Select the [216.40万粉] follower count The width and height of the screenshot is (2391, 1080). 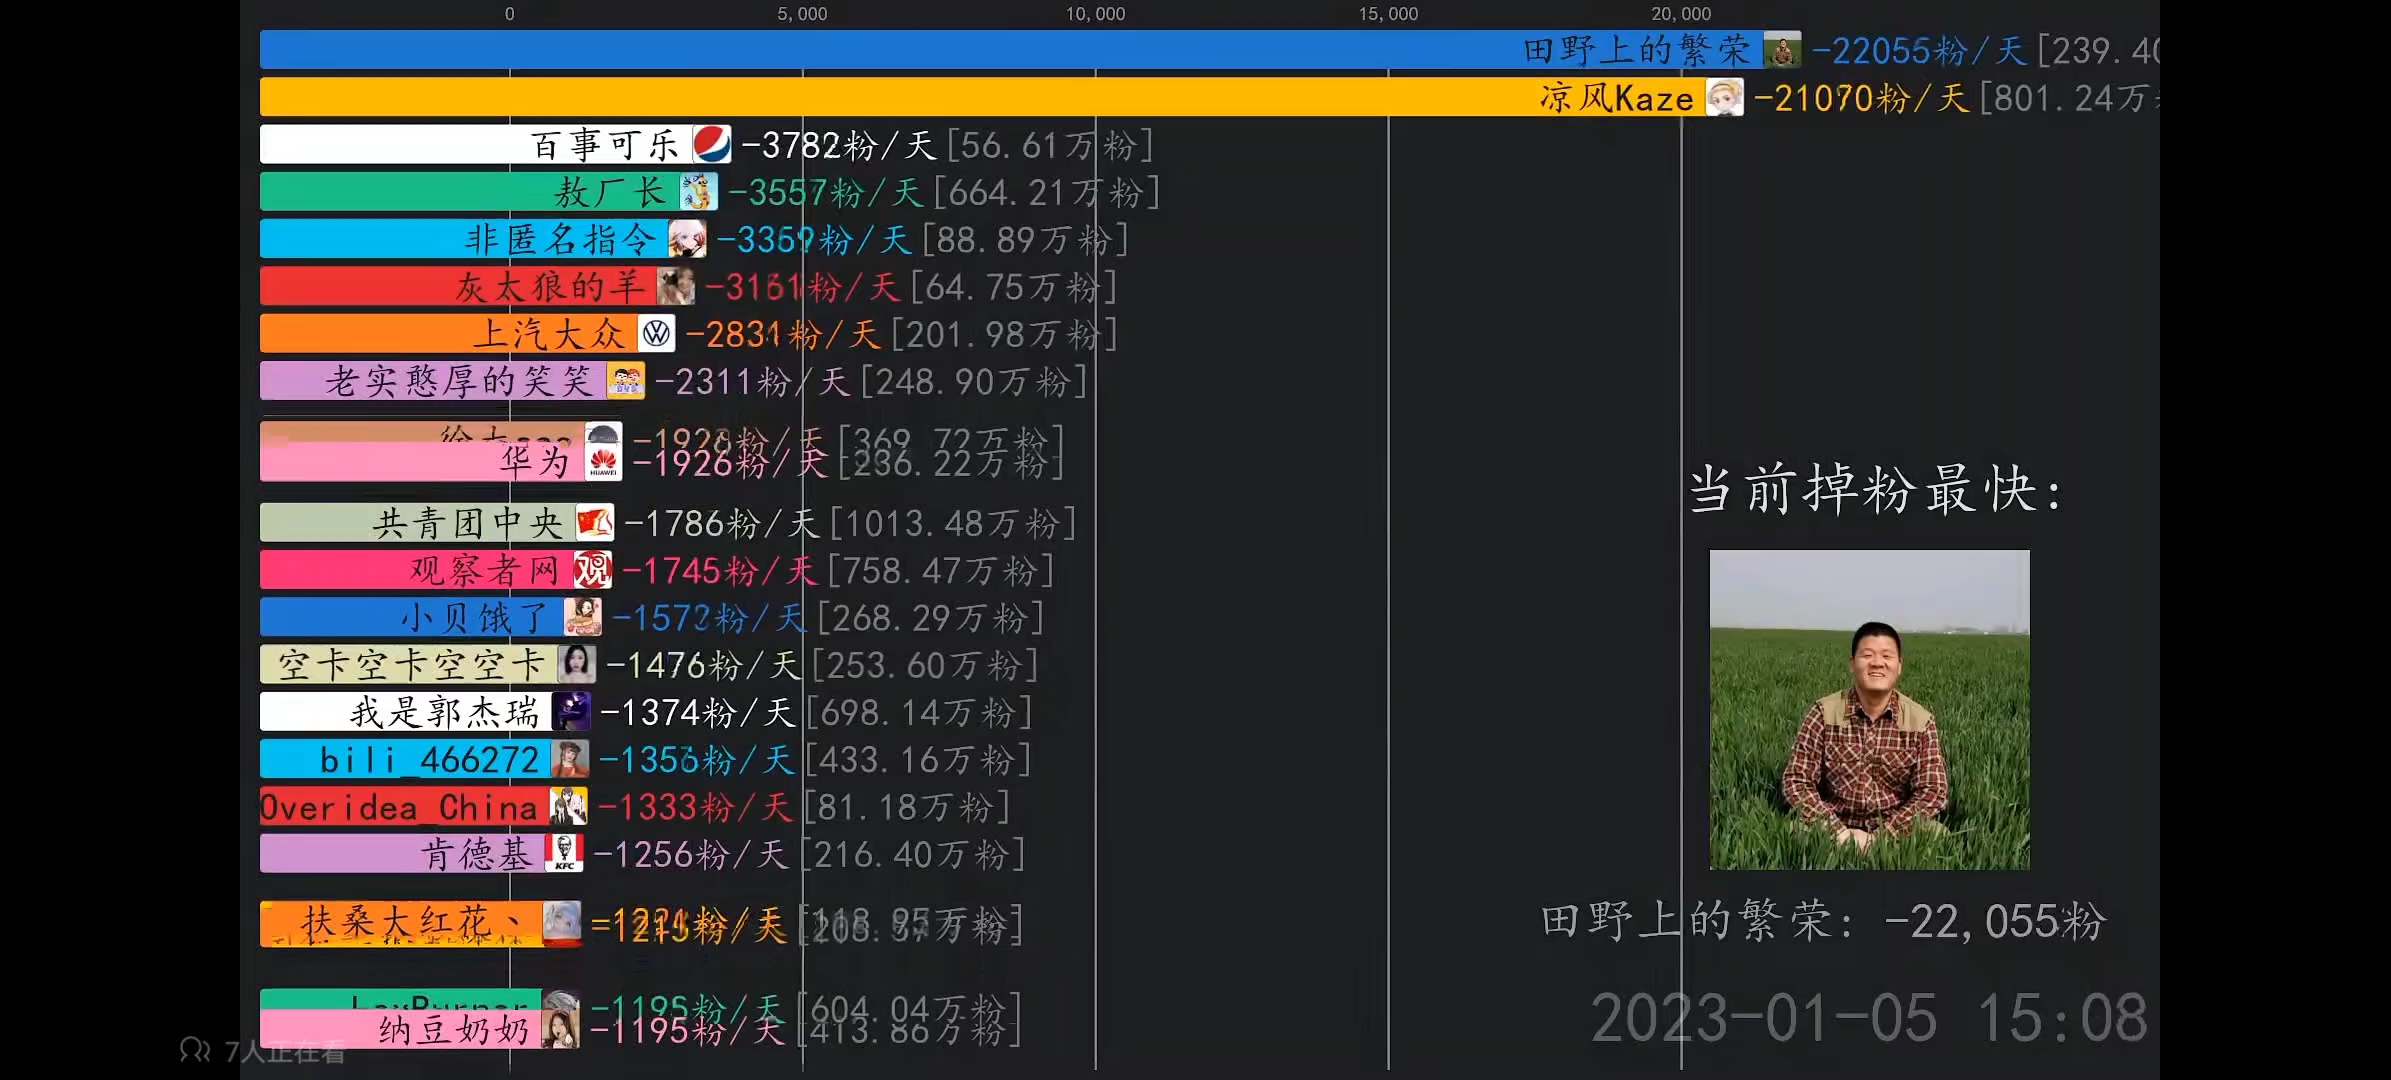pyautogui.click(x=914, y=854)
